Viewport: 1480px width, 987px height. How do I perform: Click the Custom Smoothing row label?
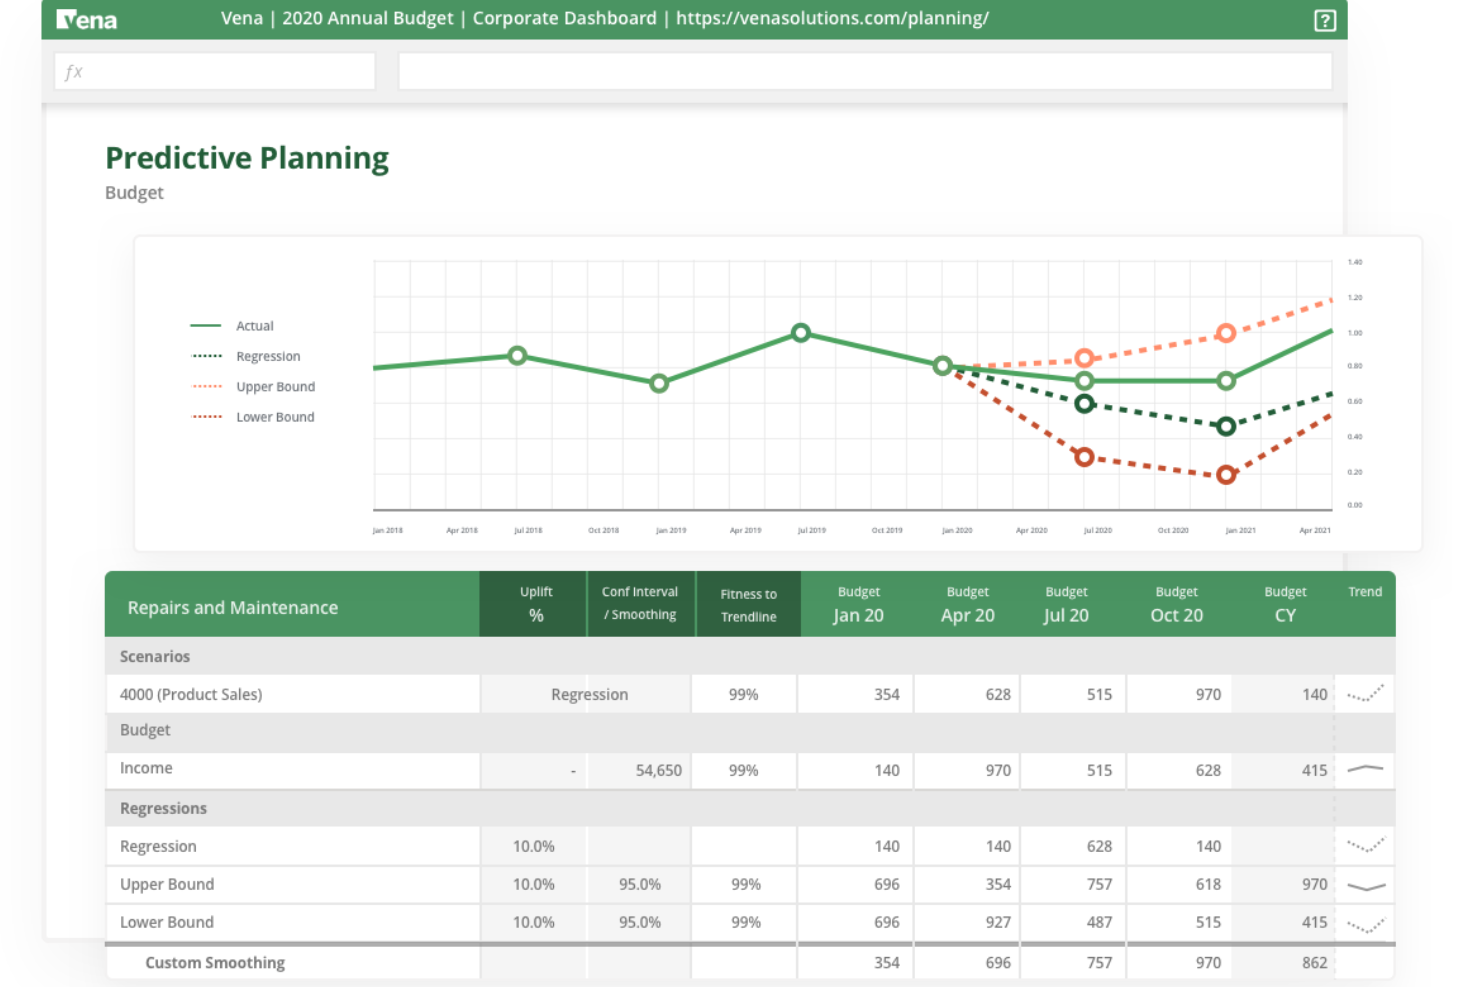pyautogui.click(x=214, y=962)
